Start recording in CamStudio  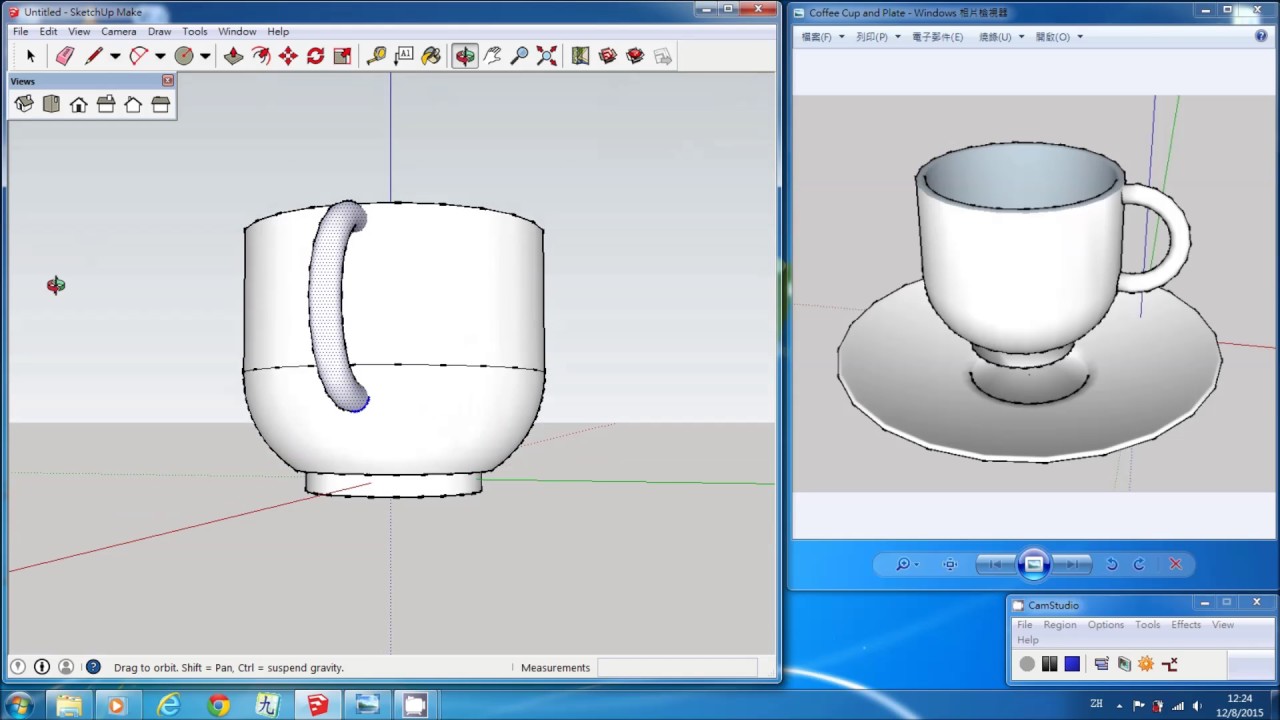(x=1027, y=664)
